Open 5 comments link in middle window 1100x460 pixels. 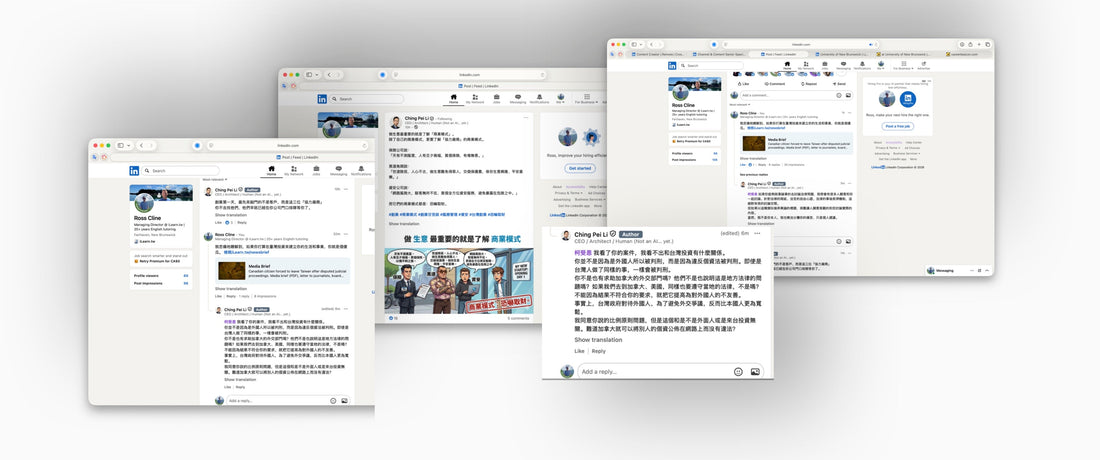point(518,318)
